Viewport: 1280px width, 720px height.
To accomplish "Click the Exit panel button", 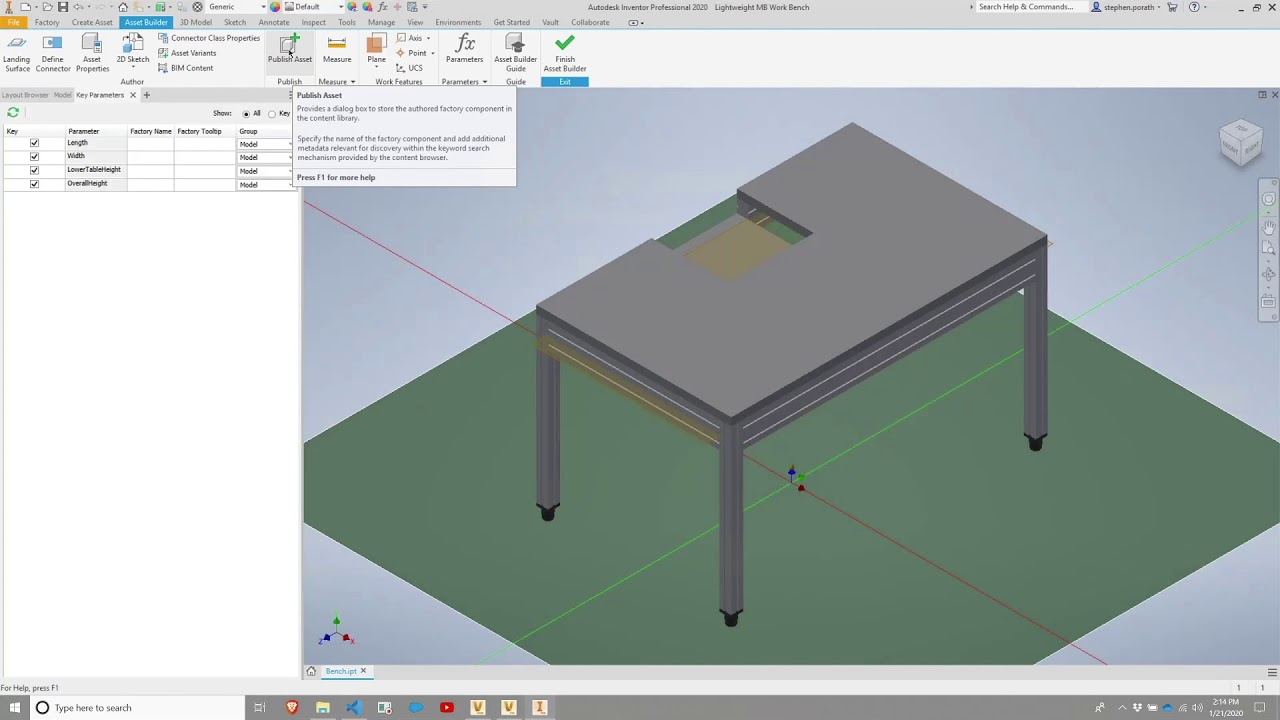I will pos(565,82).
